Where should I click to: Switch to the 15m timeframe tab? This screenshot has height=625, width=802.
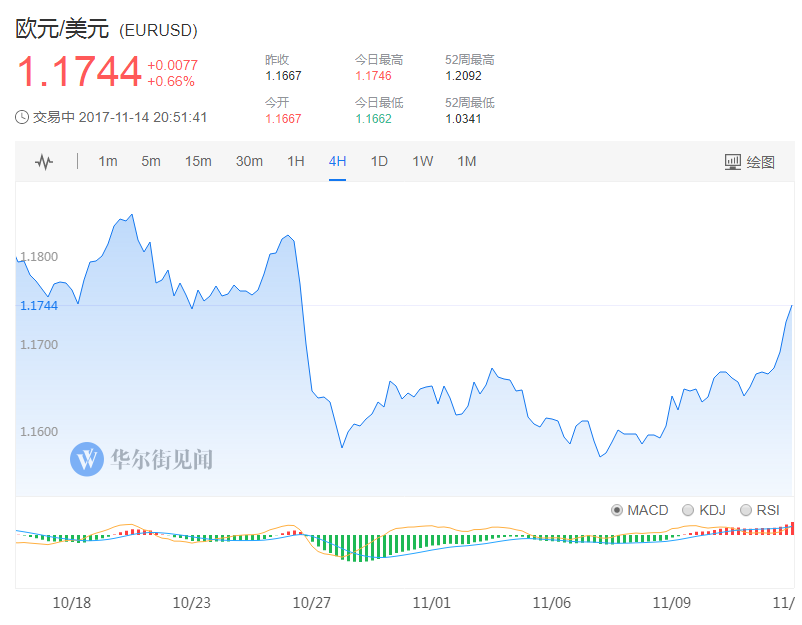click(x=198, y=162)
